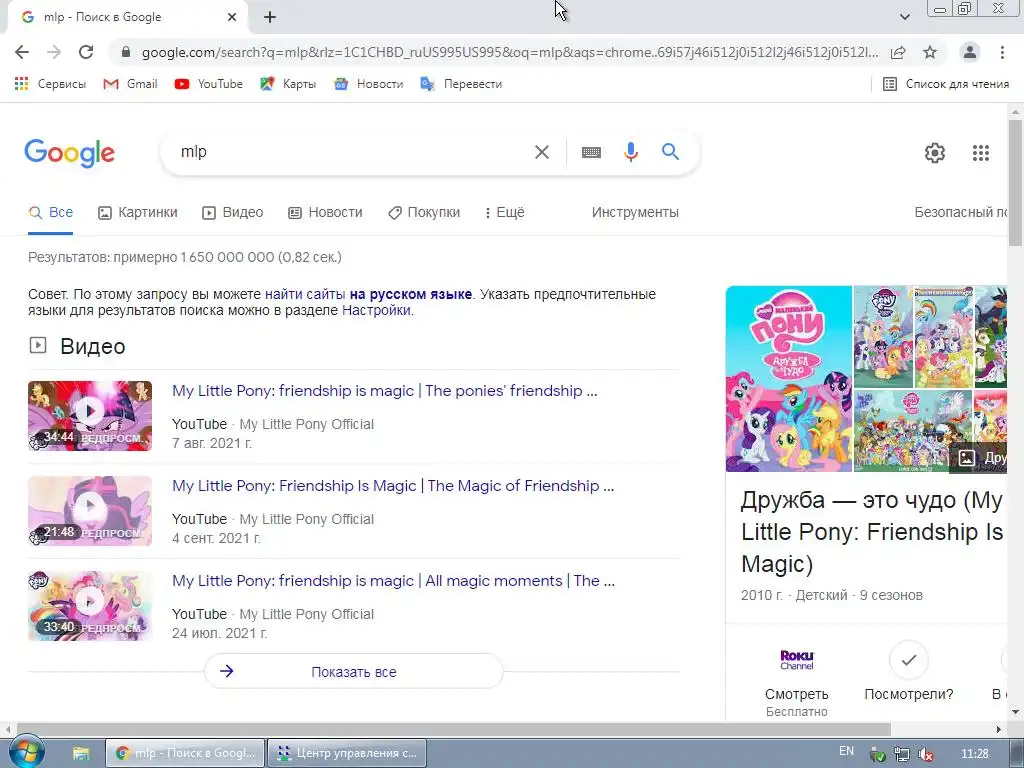
Task: Close the mlp Google search tab
Action: [x=232, y=18]
